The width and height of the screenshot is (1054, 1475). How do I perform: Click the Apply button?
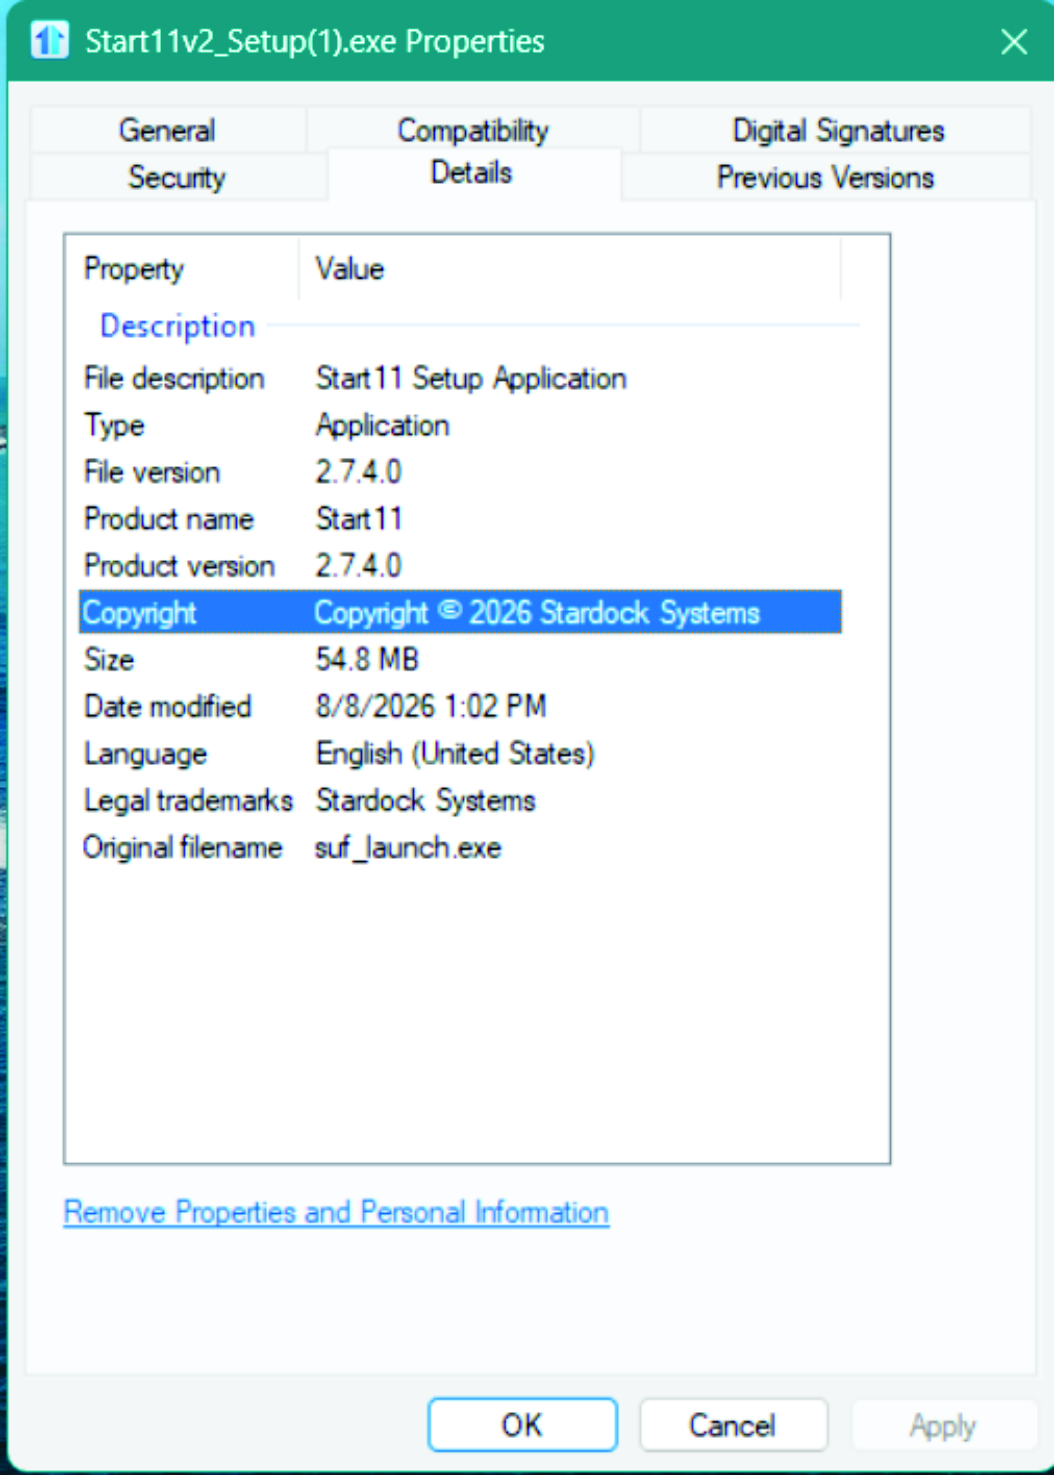[x=942, y=1424]
